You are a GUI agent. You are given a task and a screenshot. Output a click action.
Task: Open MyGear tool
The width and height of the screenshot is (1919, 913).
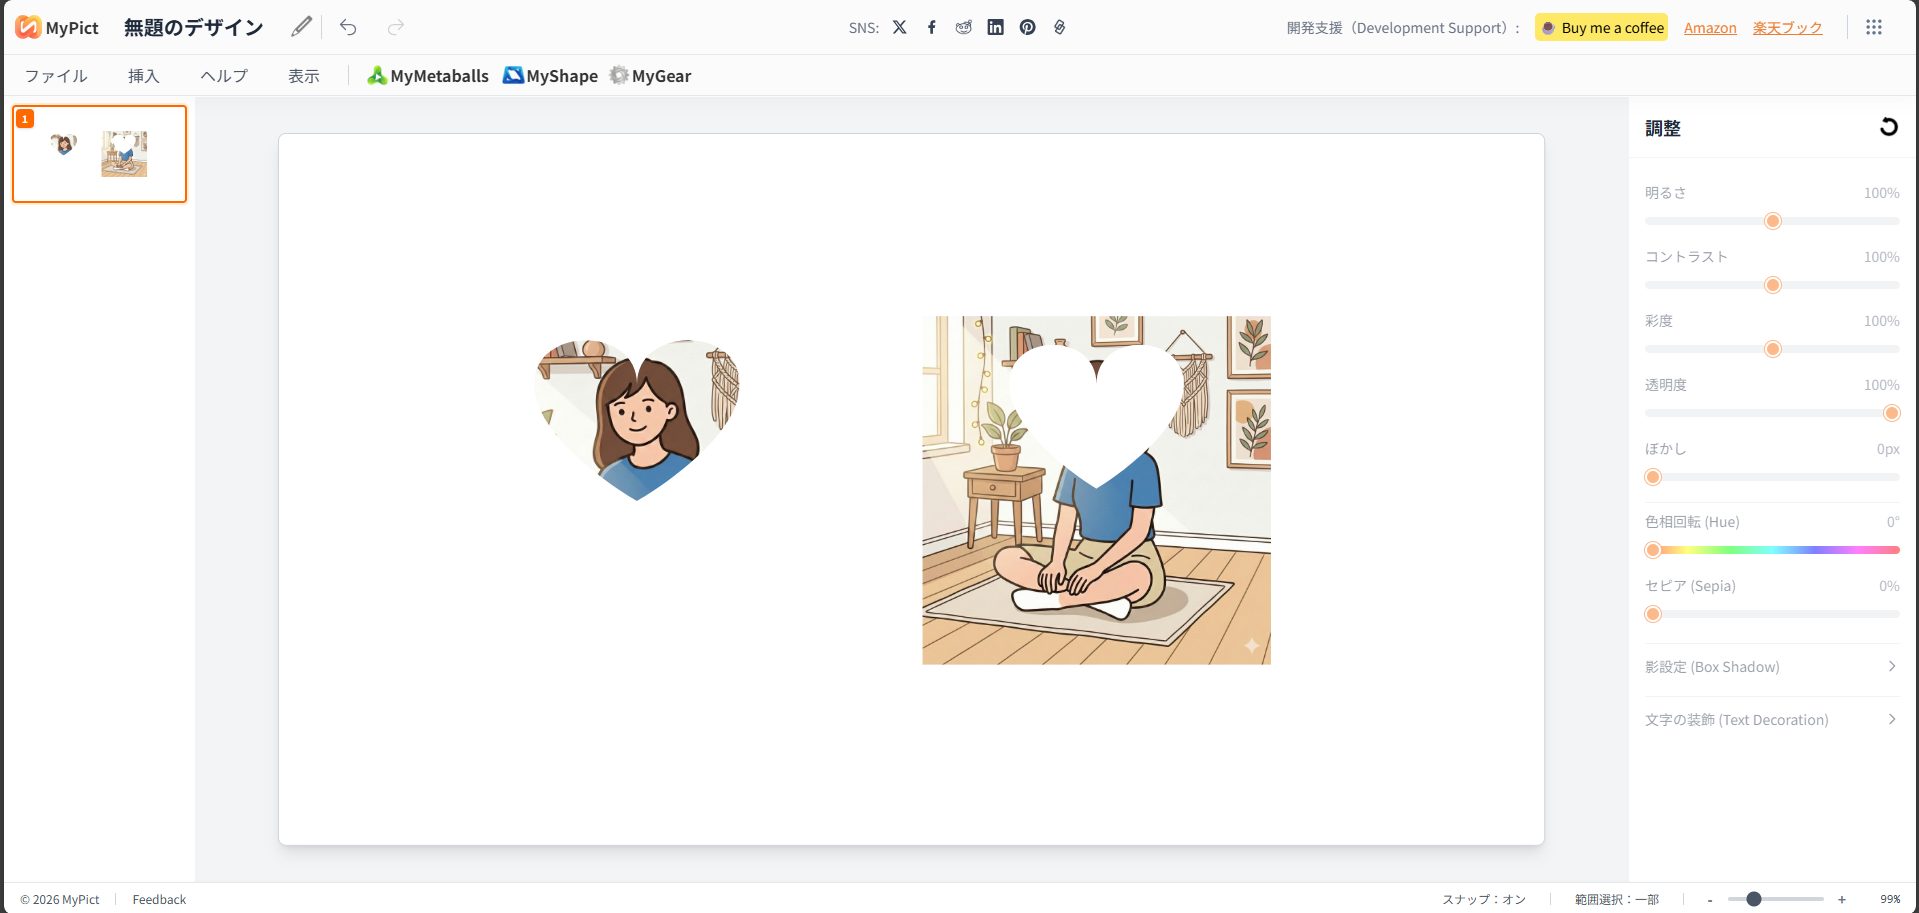pos(650,76)
